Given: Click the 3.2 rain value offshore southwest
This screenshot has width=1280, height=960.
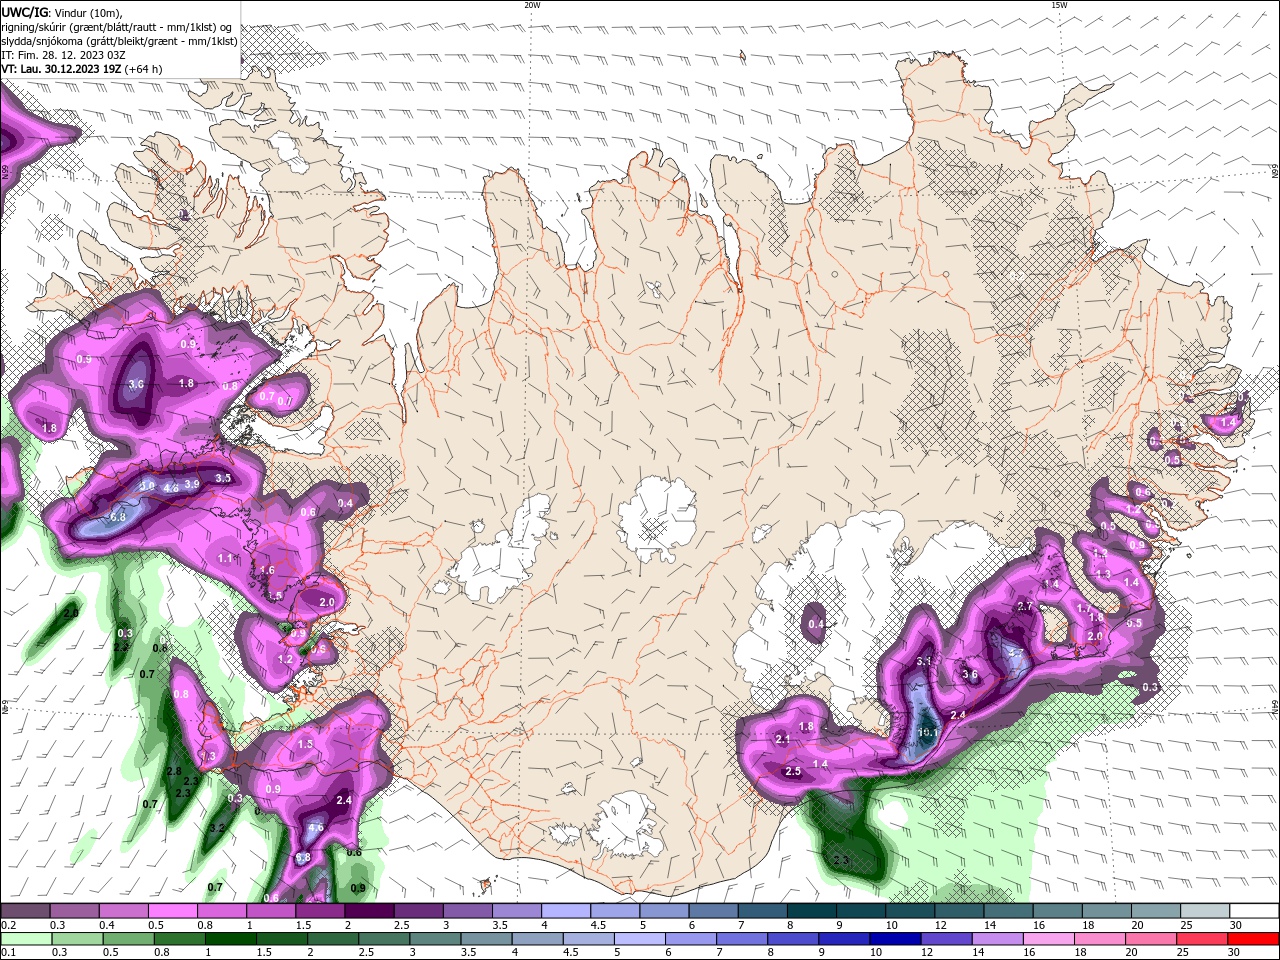Looking at the screenshot, I should point(217,828).
